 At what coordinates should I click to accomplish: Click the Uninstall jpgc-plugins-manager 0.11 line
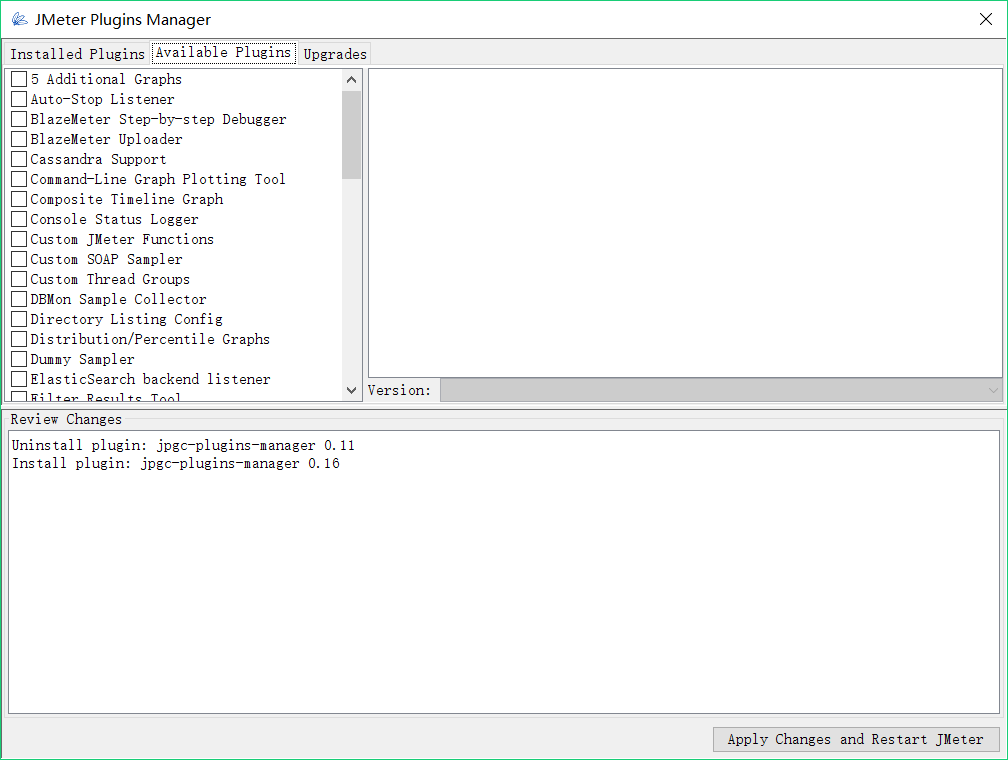click(183, 445)
